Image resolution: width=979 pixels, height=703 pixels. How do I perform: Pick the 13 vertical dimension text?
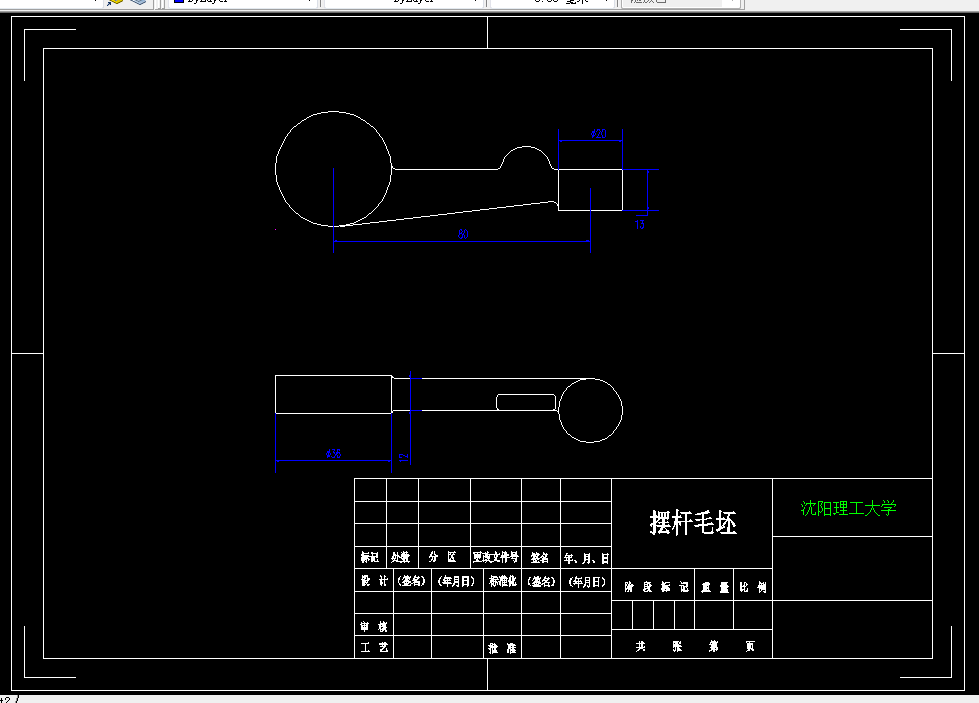click(639, 224)
